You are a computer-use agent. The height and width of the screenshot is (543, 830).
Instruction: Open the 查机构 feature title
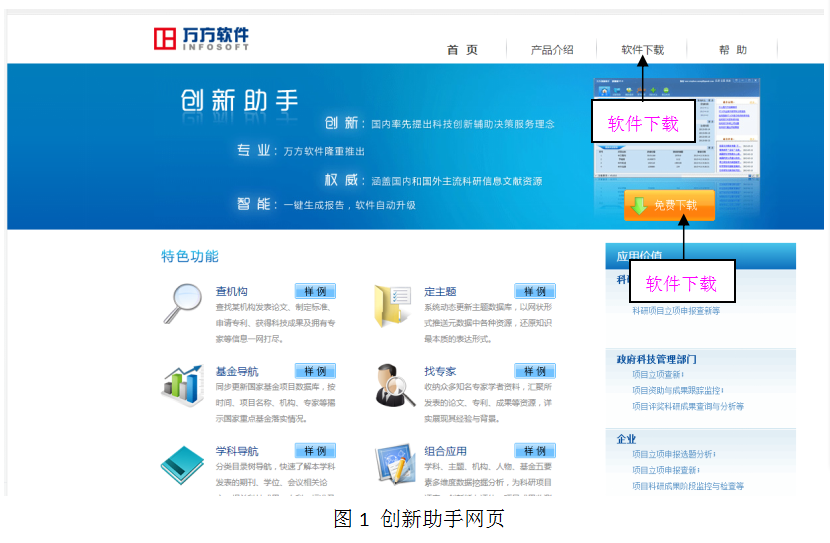[231, 292]
